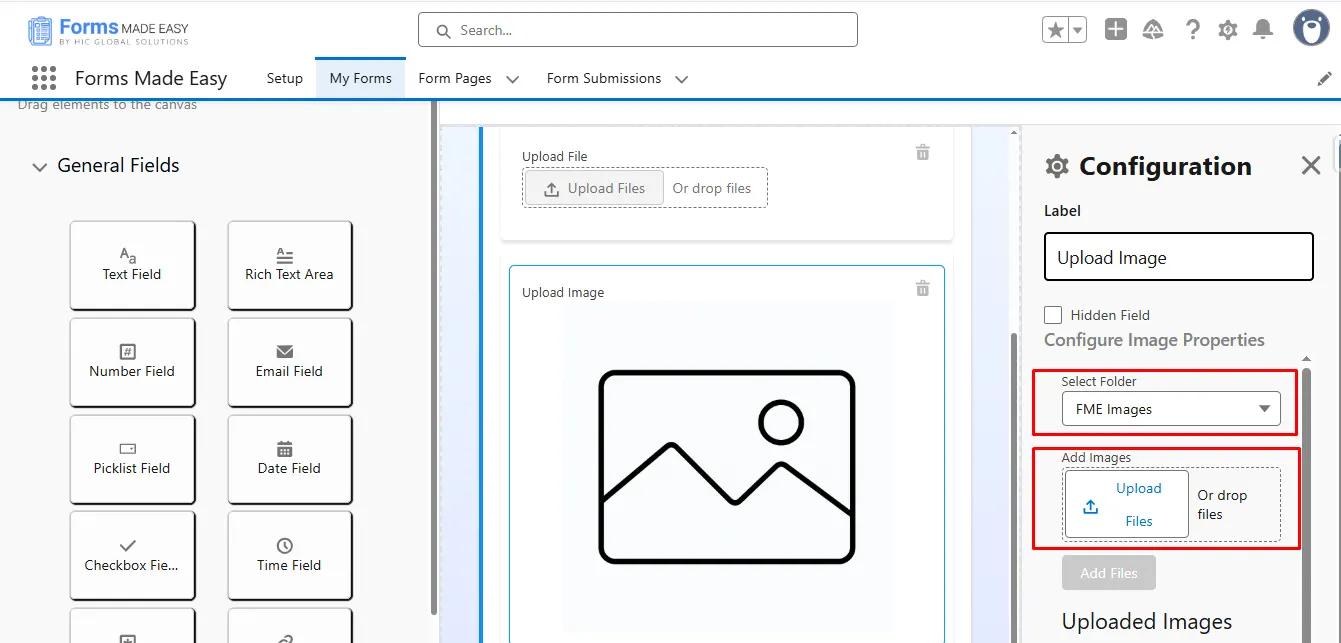View notifications bell icon
The image size is (1341, 643).
click(1263, 30)
